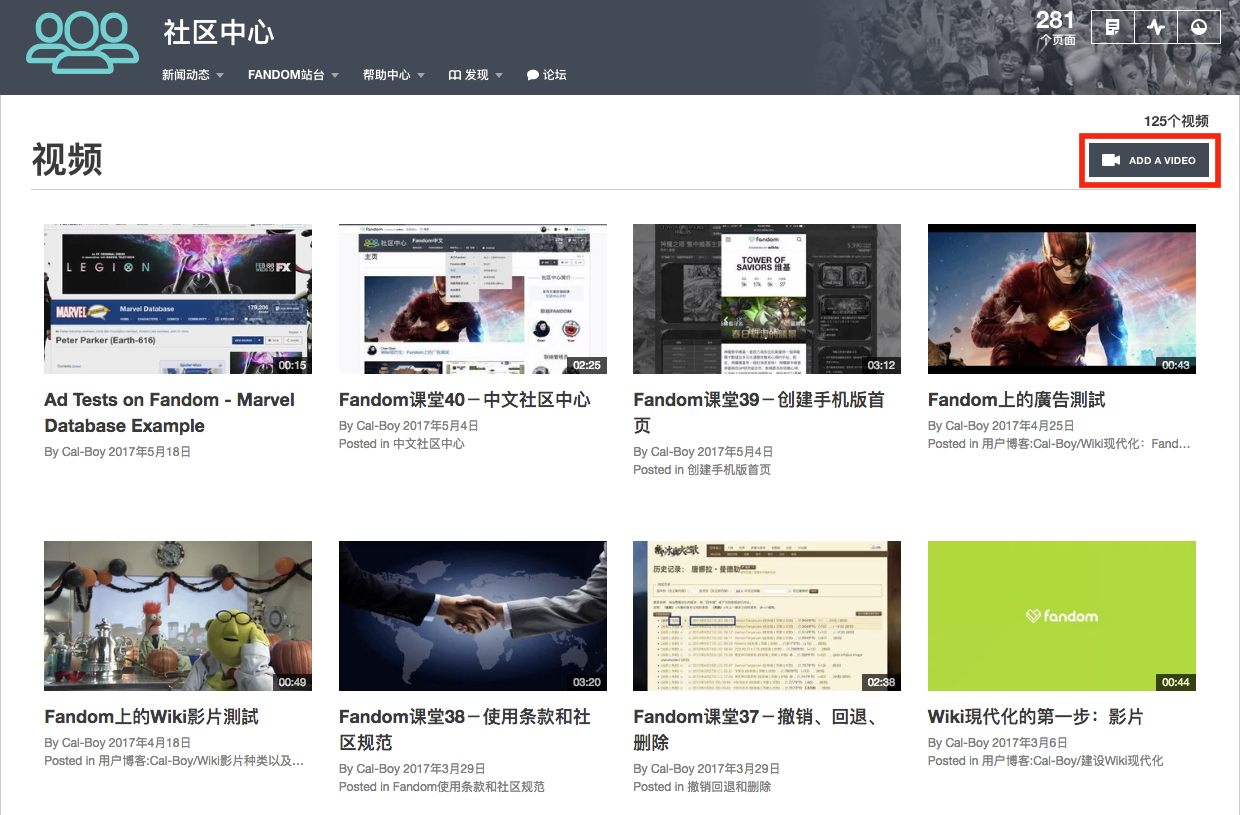
Task: Open title Fandom上的Wiki影片測試
Action: click(152, 717)
